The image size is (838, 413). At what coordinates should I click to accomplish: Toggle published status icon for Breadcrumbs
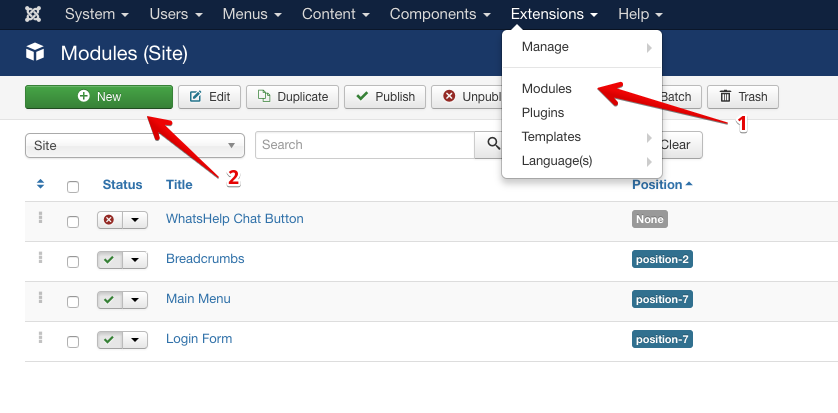(x=110, y=260)
